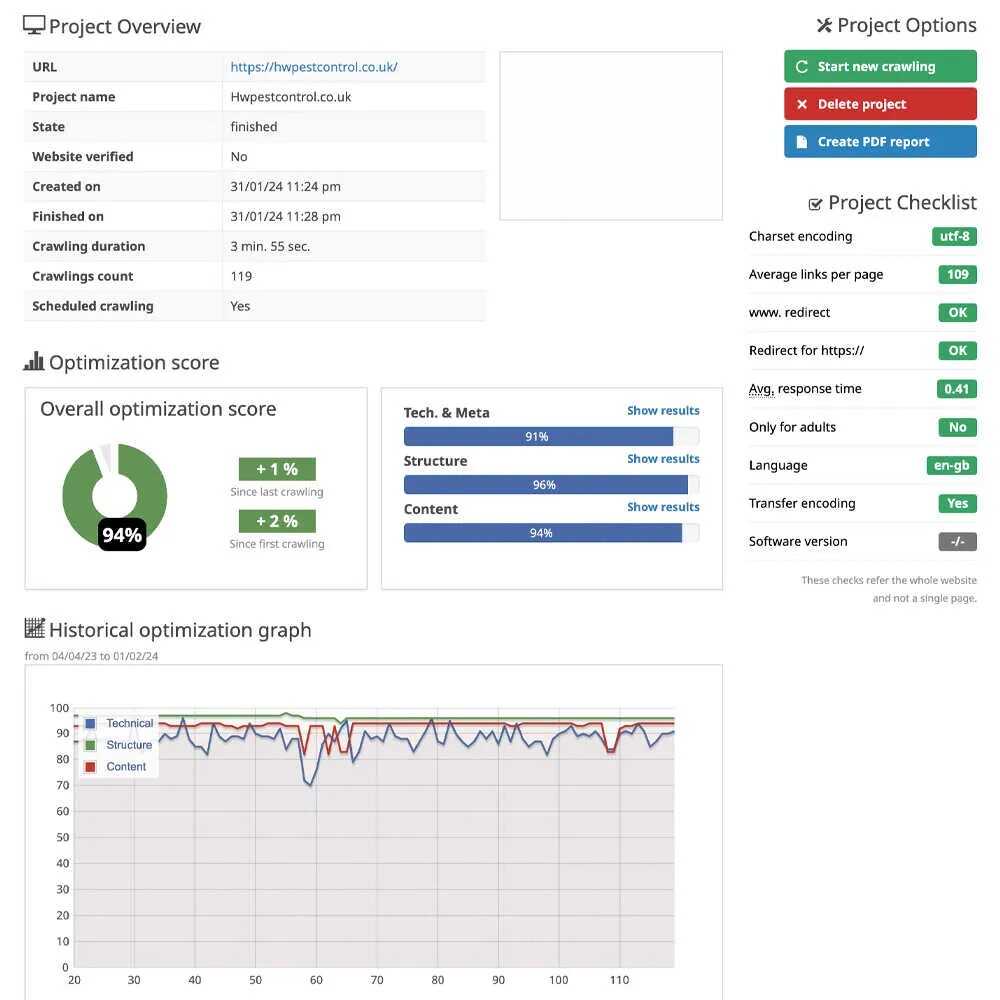Image resolution: width=1000 pixels, height=1000 pixels.
Task: Click the bar chart icon beside Optimization score
Action: point(34,361)
